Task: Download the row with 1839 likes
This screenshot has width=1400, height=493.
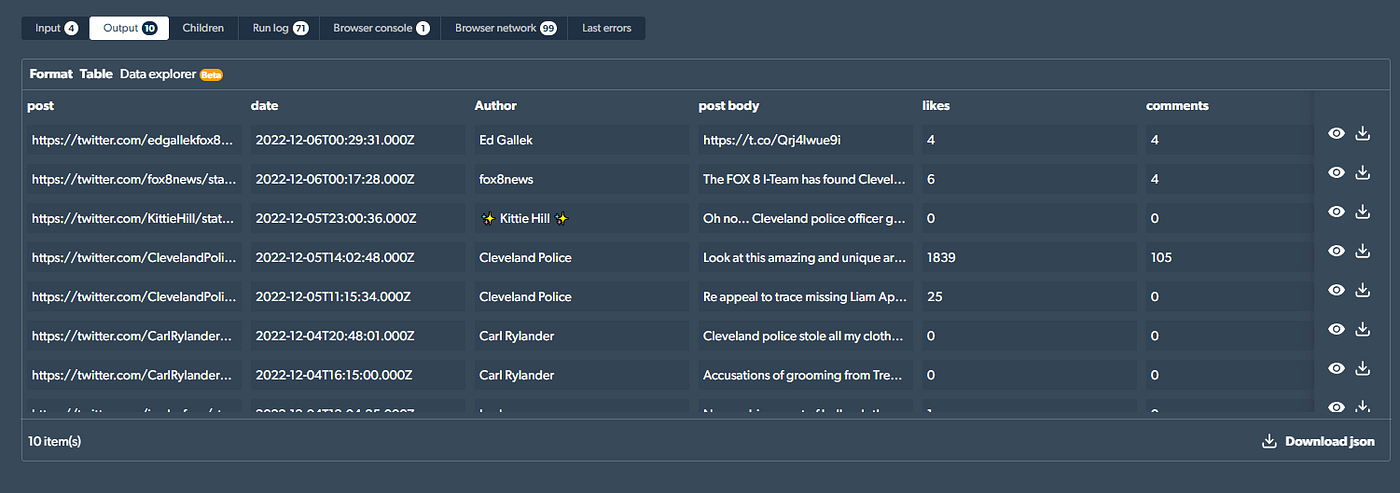Action: pyautogui.click(x=1362, y=250)
